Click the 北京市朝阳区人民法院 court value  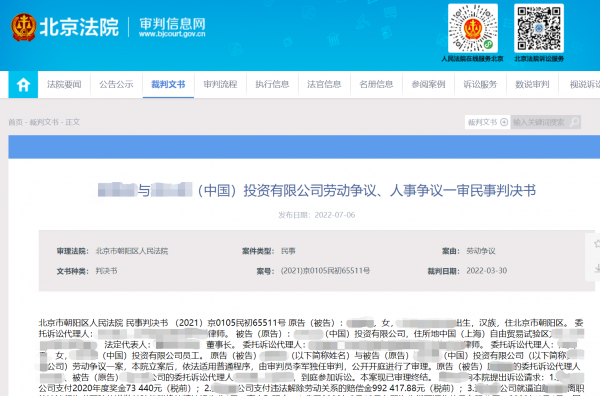pos(132,251)
